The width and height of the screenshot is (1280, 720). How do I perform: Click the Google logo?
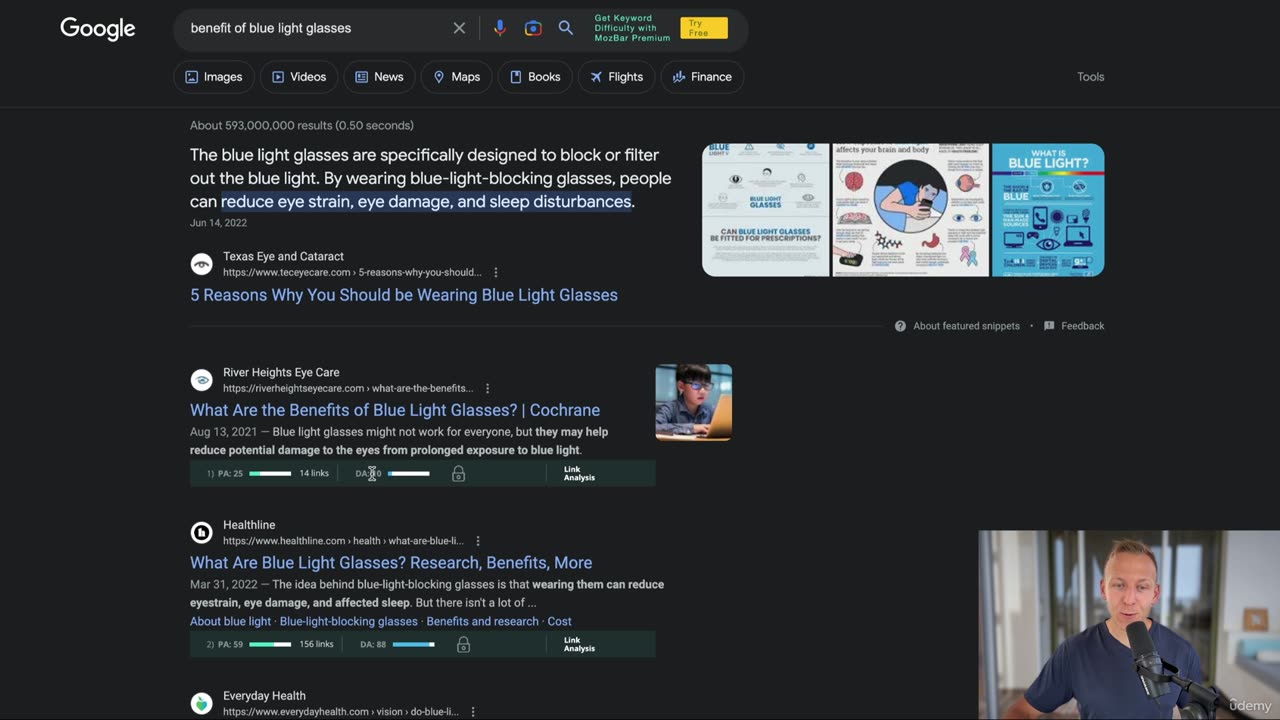pos(98,29)
